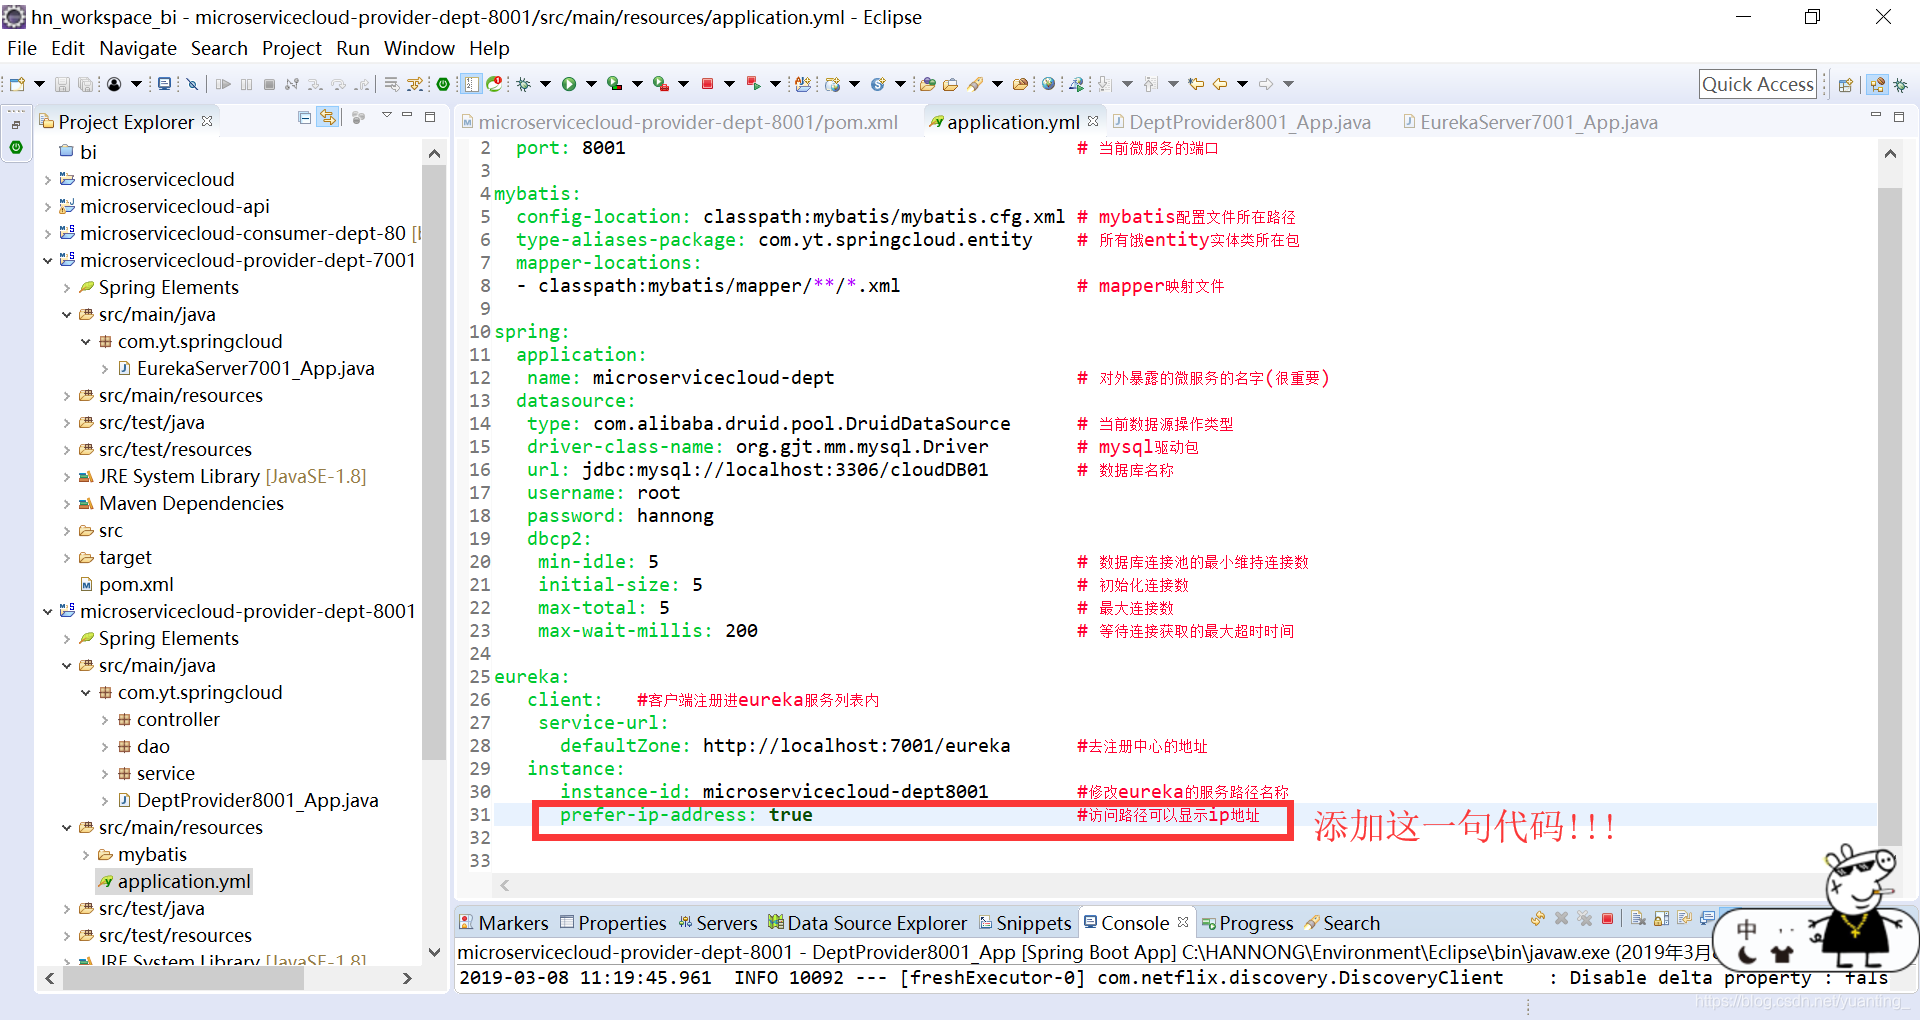Viewport: 1920px width, 1020px height.
Task: Click the Save toolbar icon
Action: (62, 84)
